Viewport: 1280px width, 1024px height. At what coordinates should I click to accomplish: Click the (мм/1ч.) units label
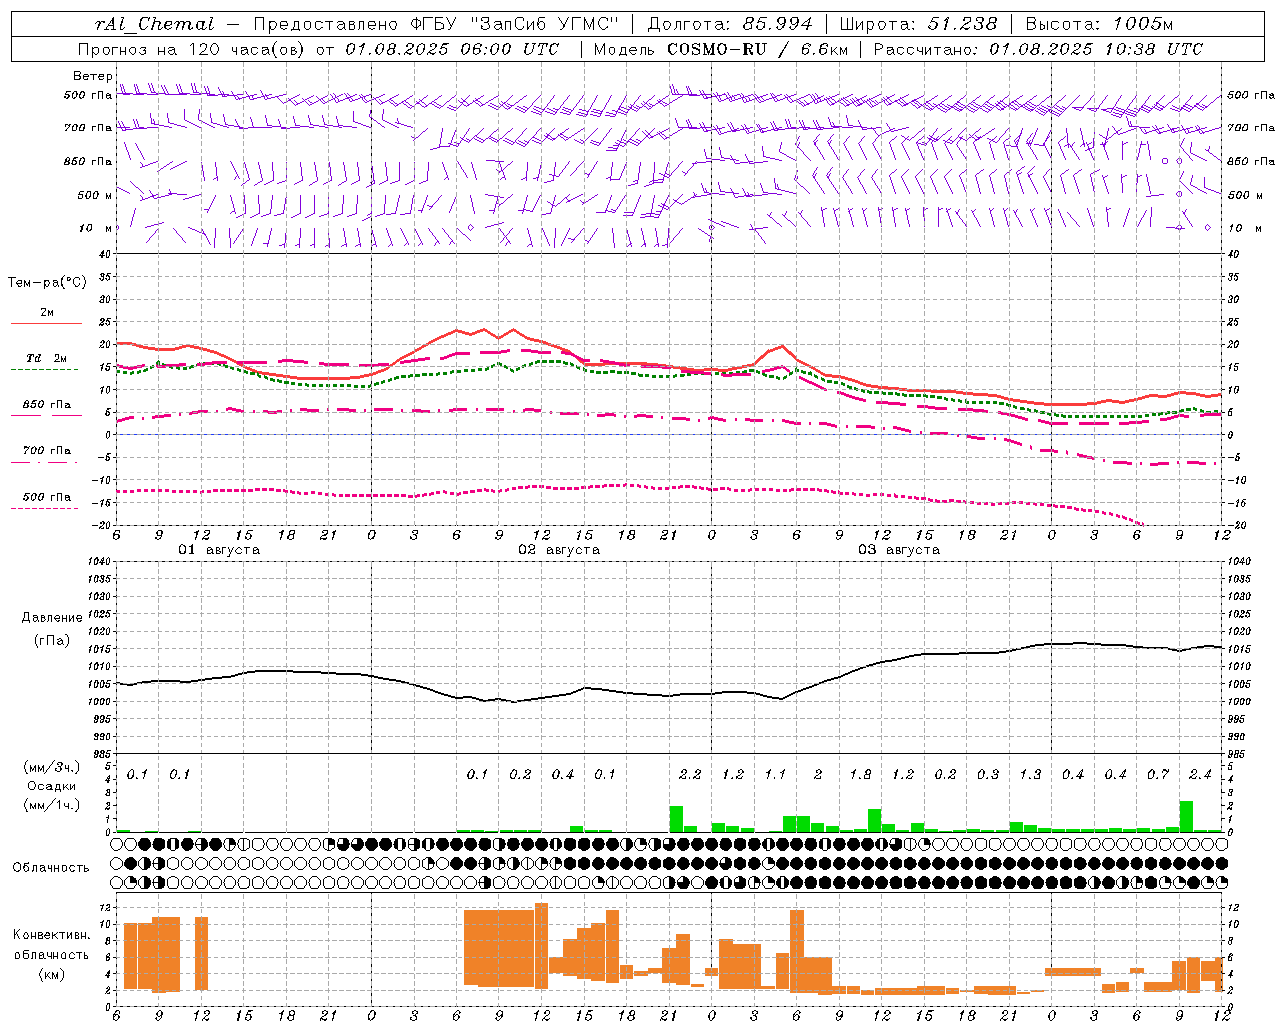coord(52,805)
